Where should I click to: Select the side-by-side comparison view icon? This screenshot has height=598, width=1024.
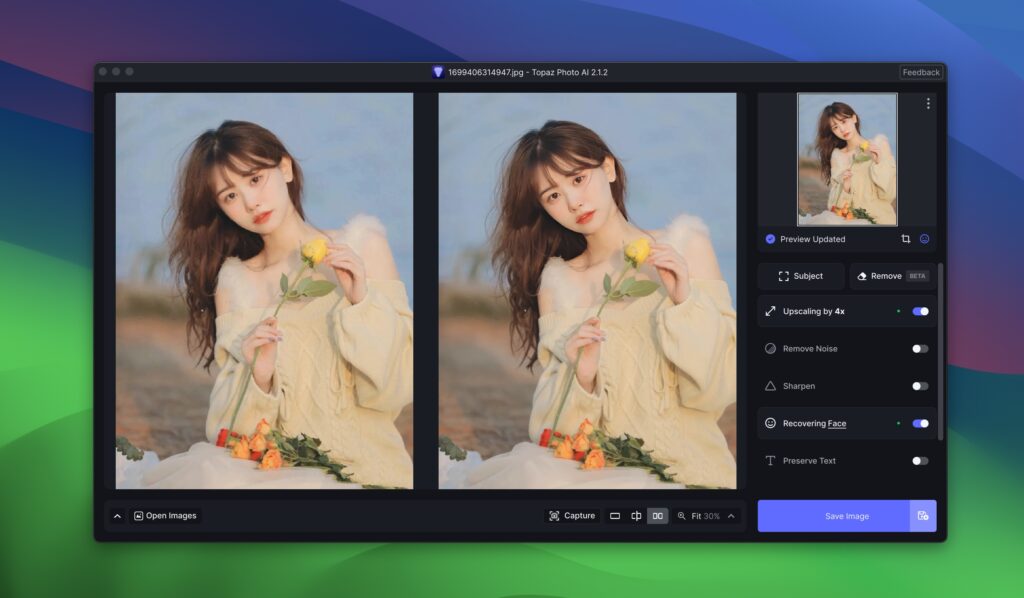pos(656,515)
